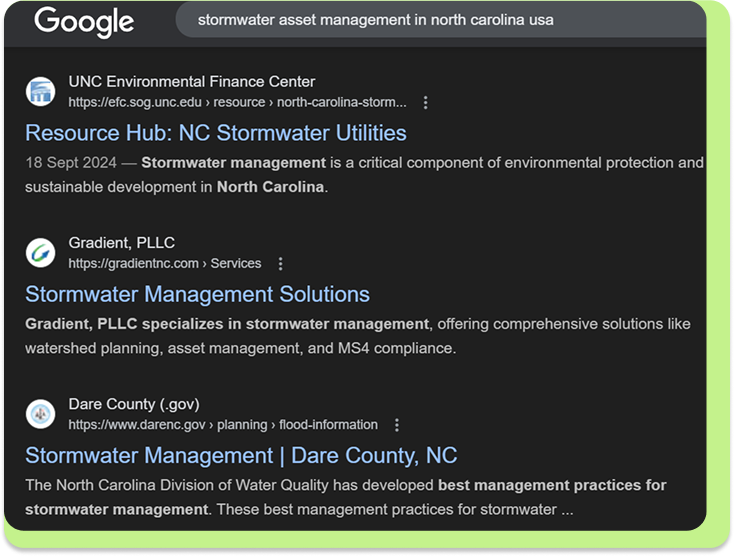Open the Stormwater Management | Dare County, NC link
The width and height of the screenshot is (734, 556).
[x=240, y=455]
